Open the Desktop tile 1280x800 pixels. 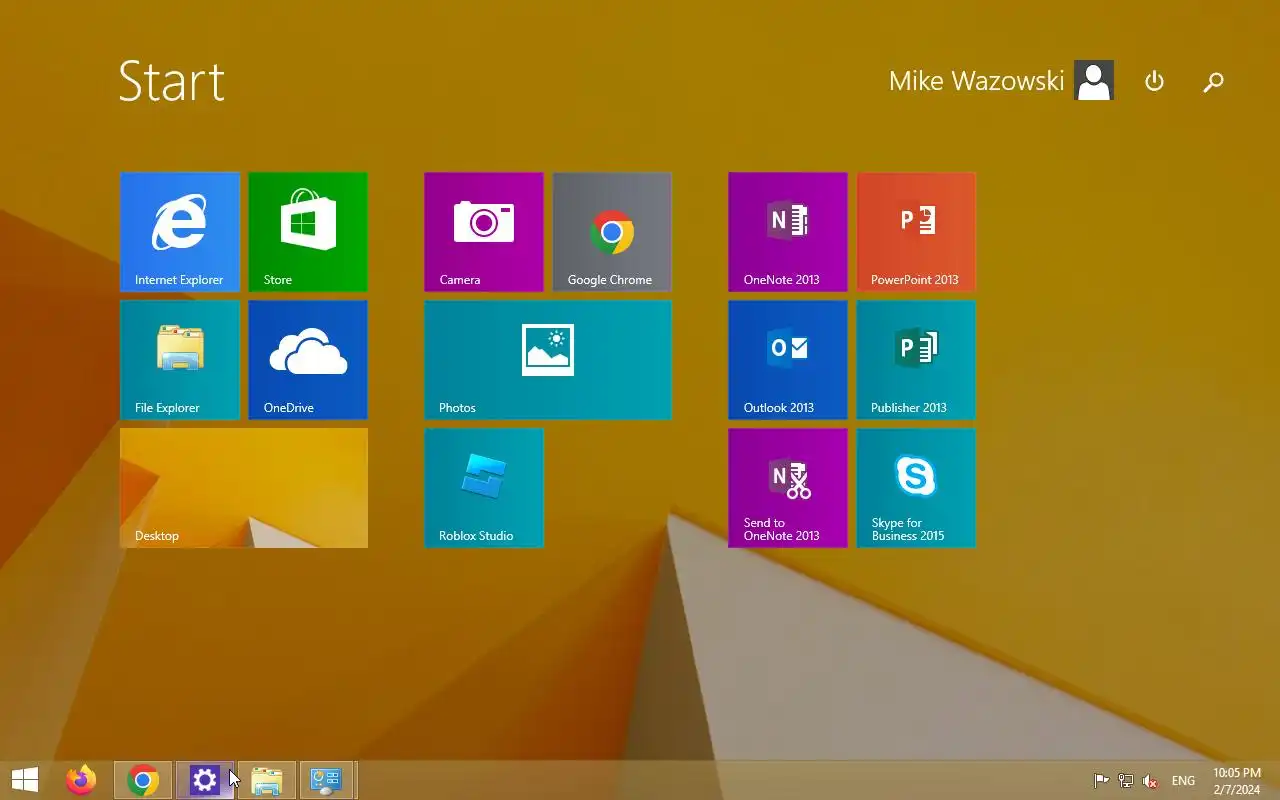point(244,488)
